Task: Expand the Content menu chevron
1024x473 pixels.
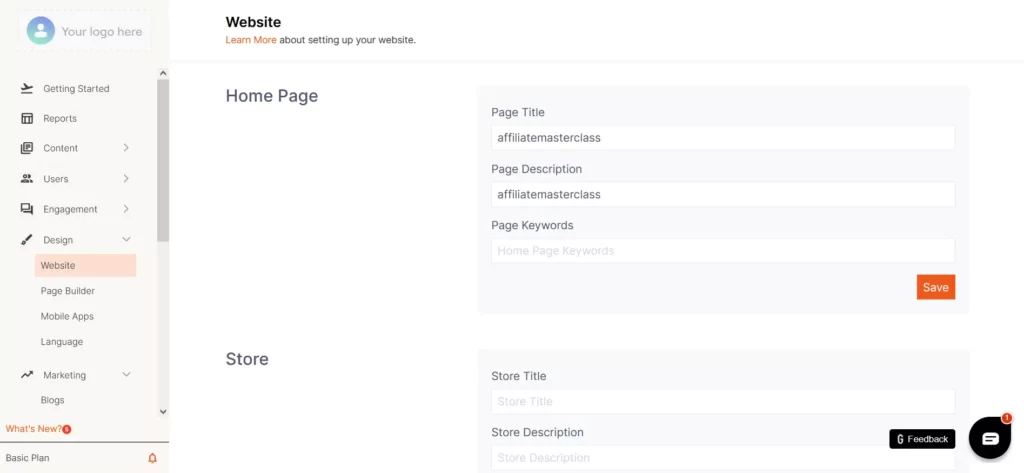Action: [126, 148]
